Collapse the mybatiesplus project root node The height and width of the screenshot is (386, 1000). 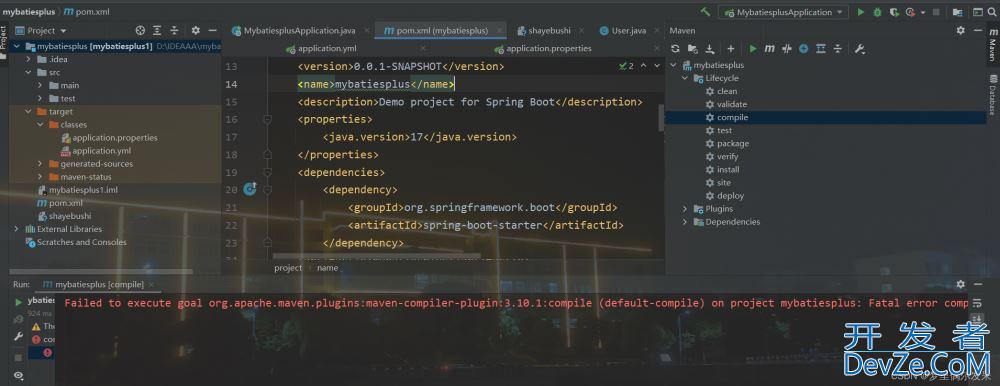click(x=18, y=47)
